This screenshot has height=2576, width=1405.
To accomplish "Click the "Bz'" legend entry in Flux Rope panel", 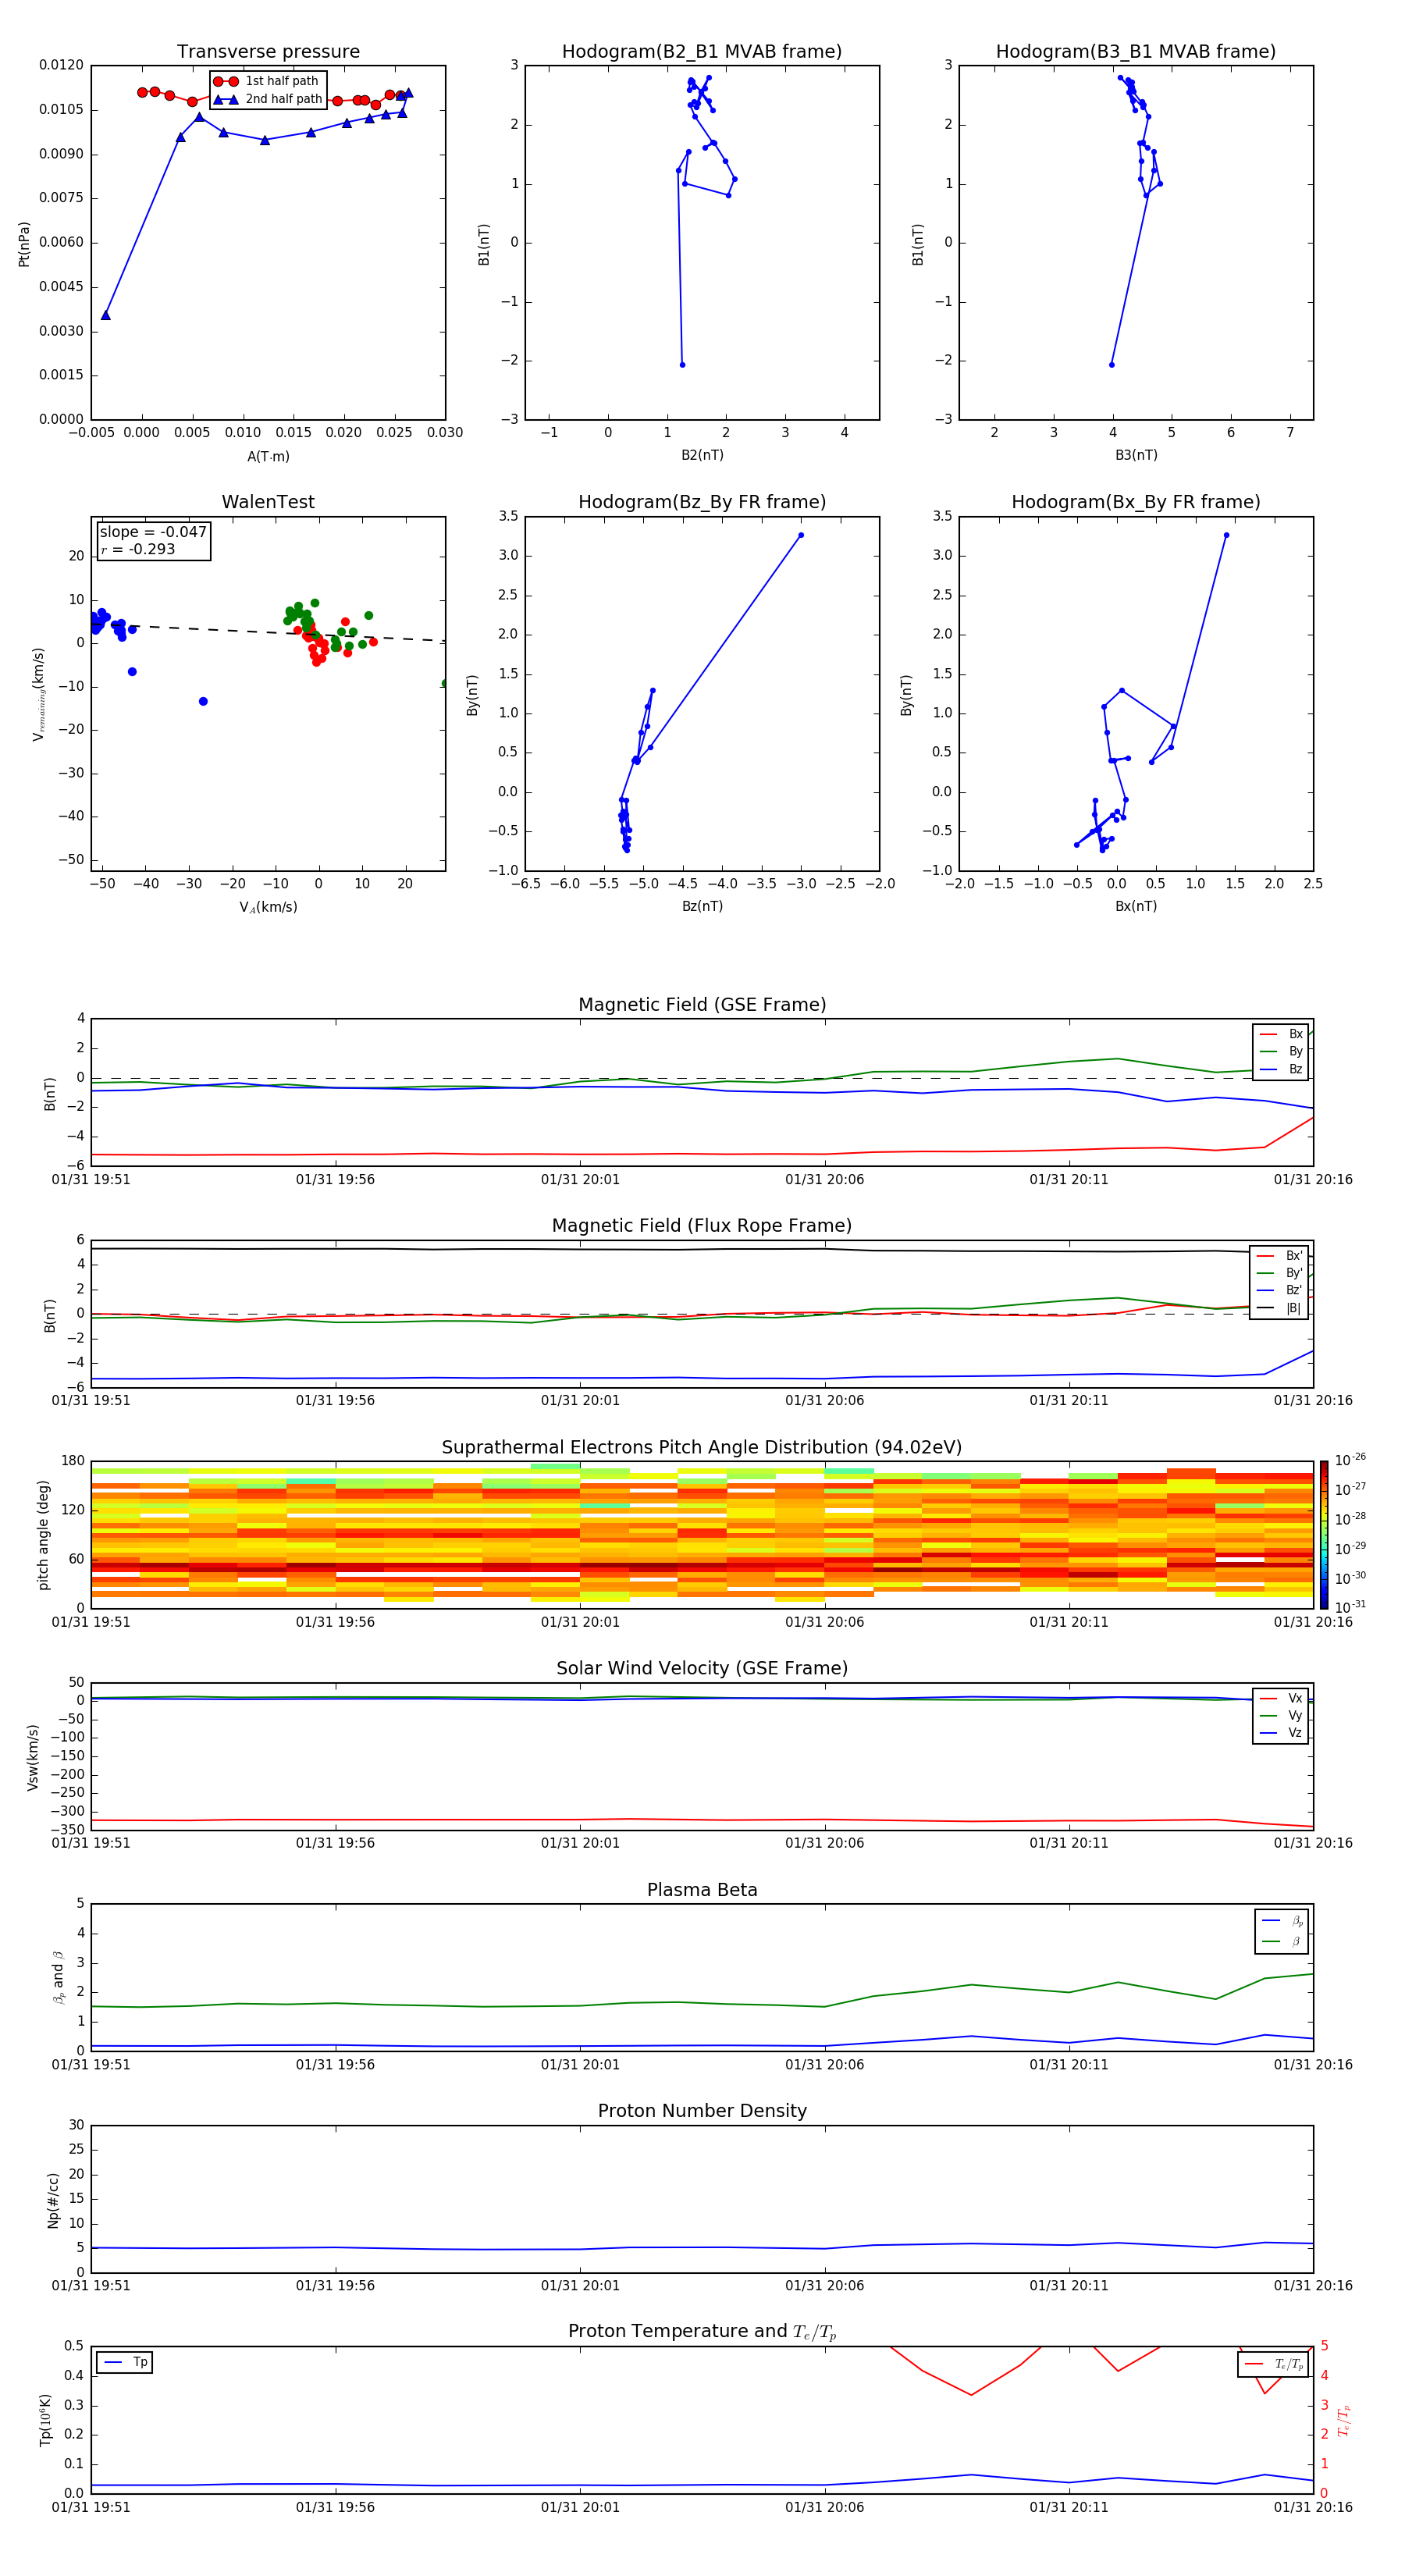I will click(x=1280, y=1290).
